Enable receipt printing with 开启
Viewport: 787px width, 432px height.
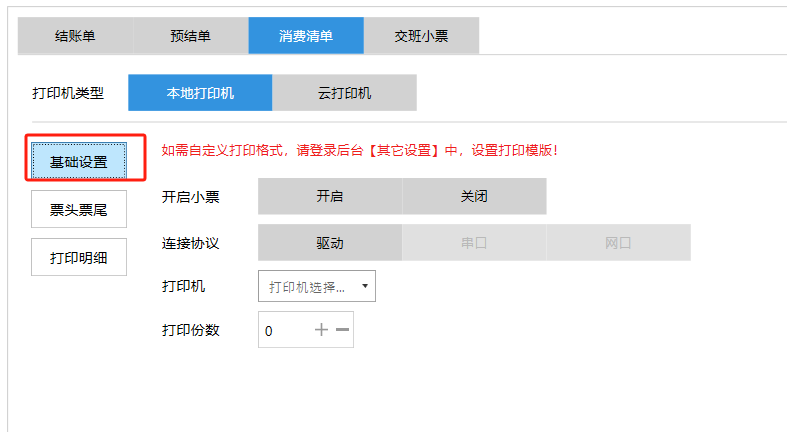(x=330, y=196)
